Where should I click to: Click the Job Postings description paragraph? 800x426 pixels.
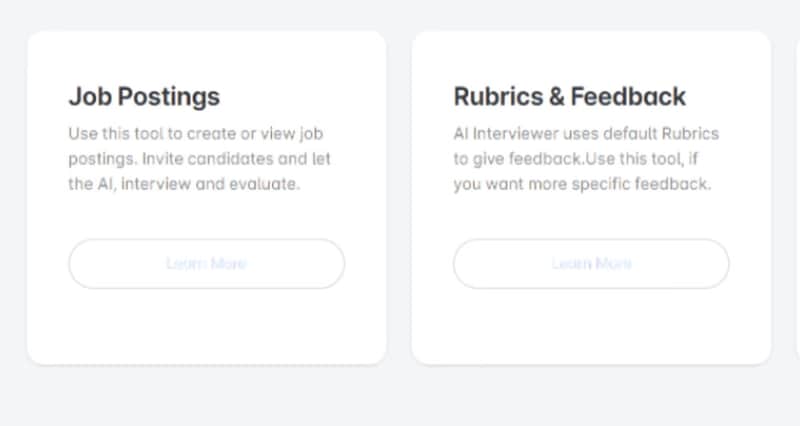pos(200,159)
